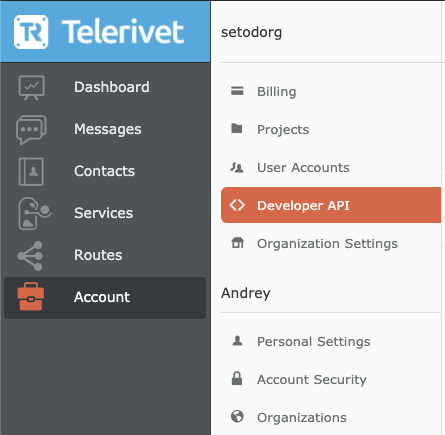Open the Routes section
The width and height of the screenshot is (445, 435).
click(x=98, y=255)
